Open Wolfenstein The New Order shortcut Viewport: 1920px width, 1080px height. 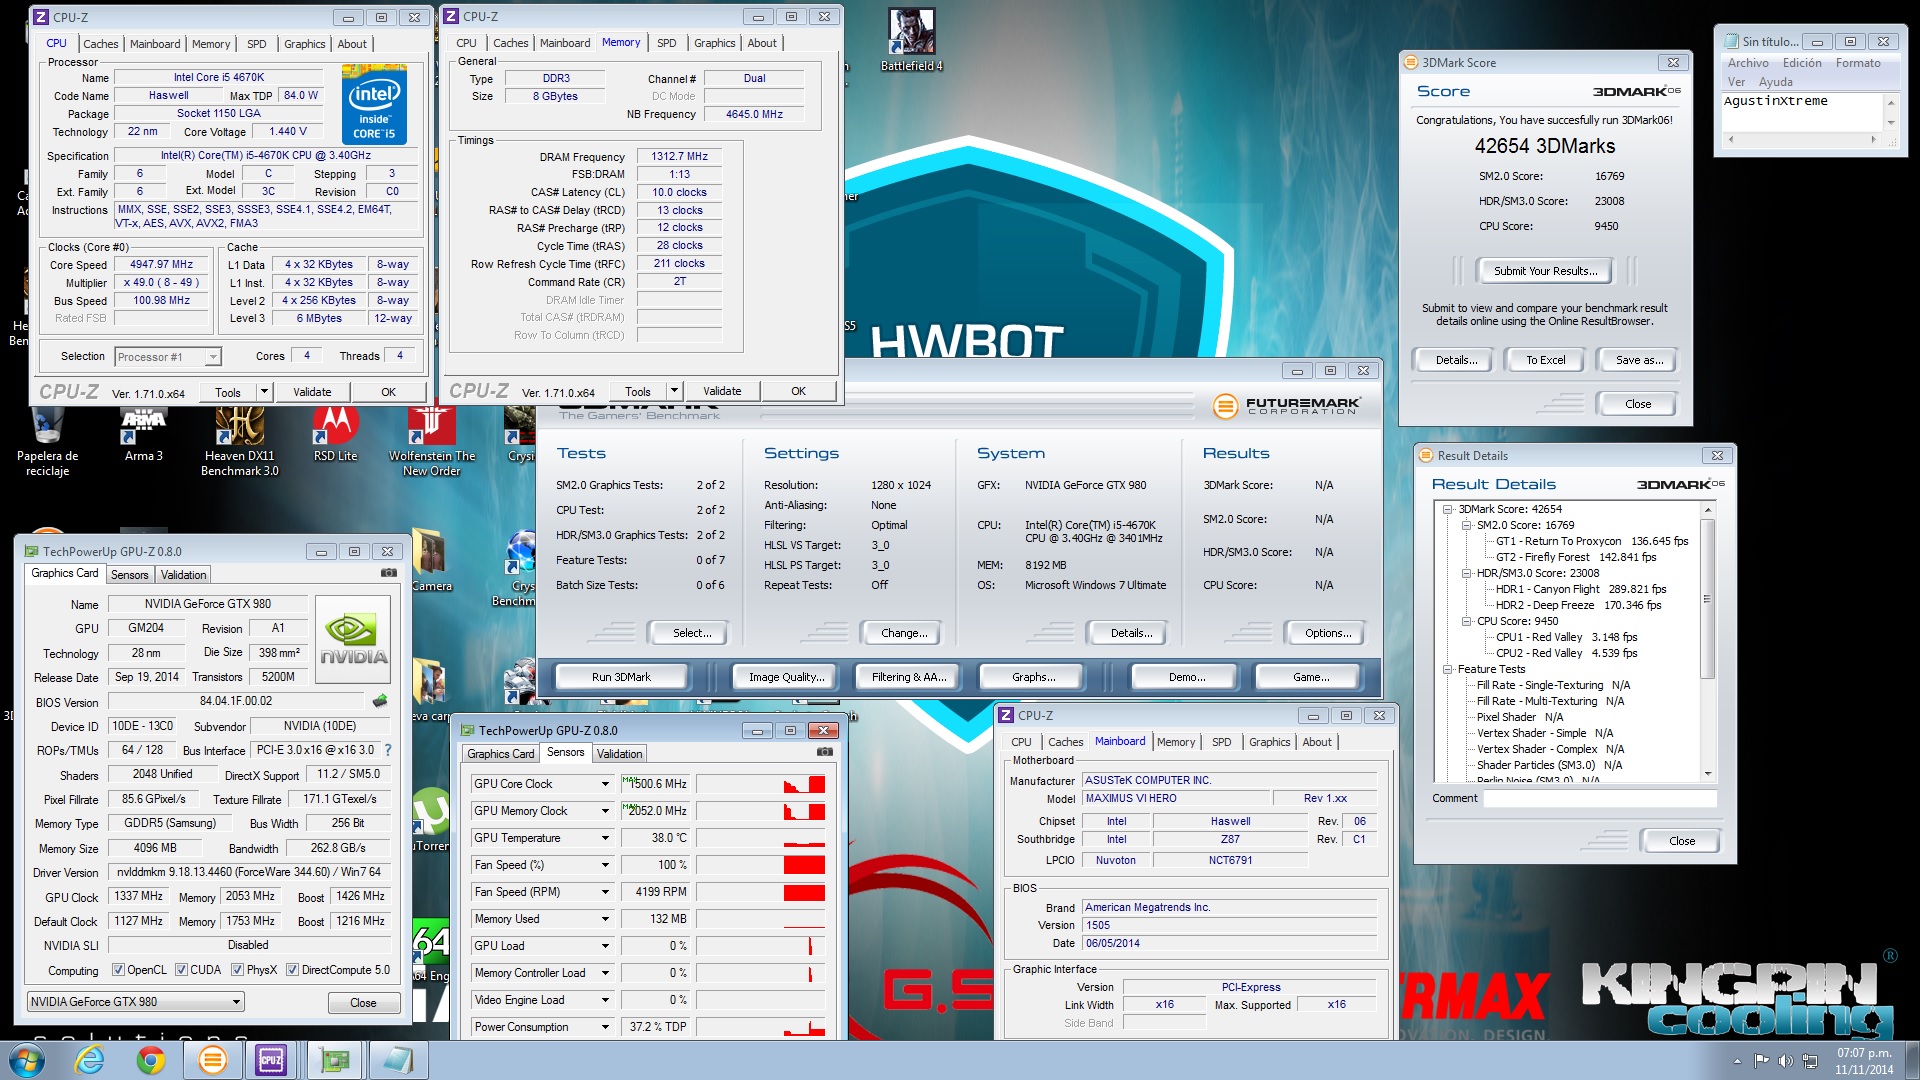[432, 443]
